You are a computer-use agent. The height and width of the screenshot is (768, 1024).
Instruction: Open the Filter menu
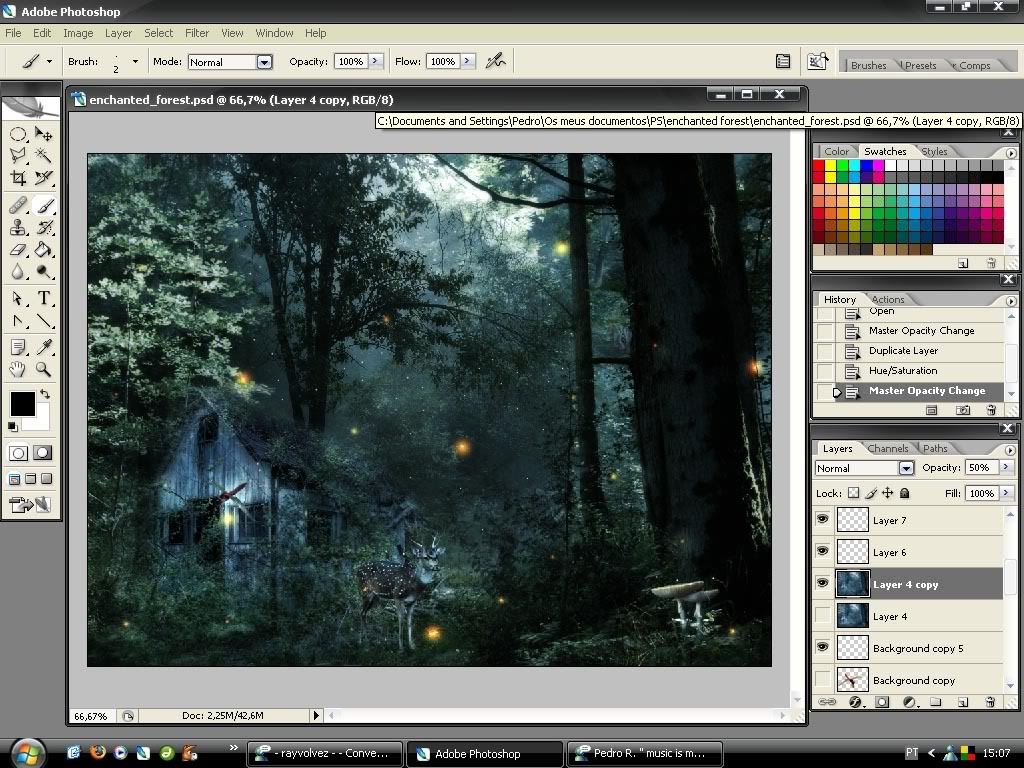click(197, 33)
